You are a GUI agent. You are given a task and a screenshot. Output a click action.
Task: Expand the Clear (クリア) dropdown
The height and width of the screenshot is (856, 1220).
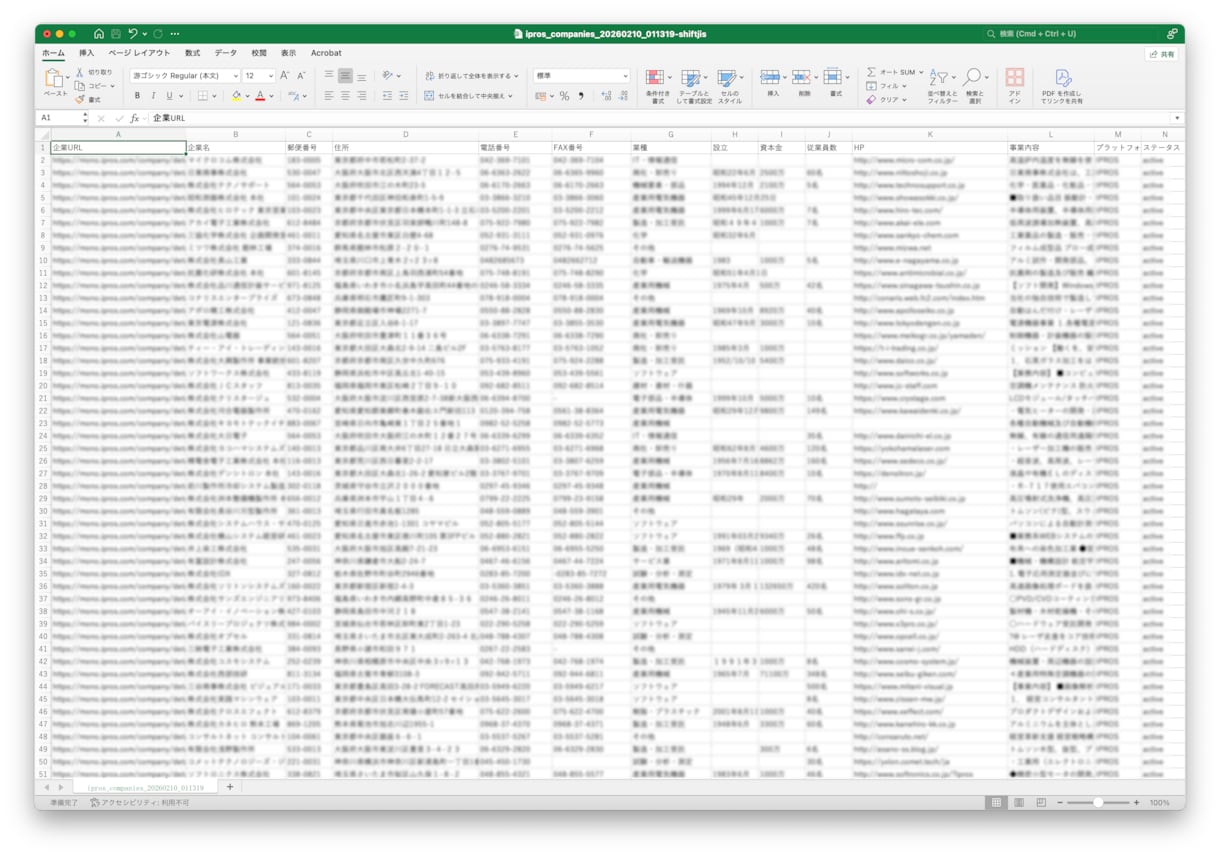tap(903, 99)
